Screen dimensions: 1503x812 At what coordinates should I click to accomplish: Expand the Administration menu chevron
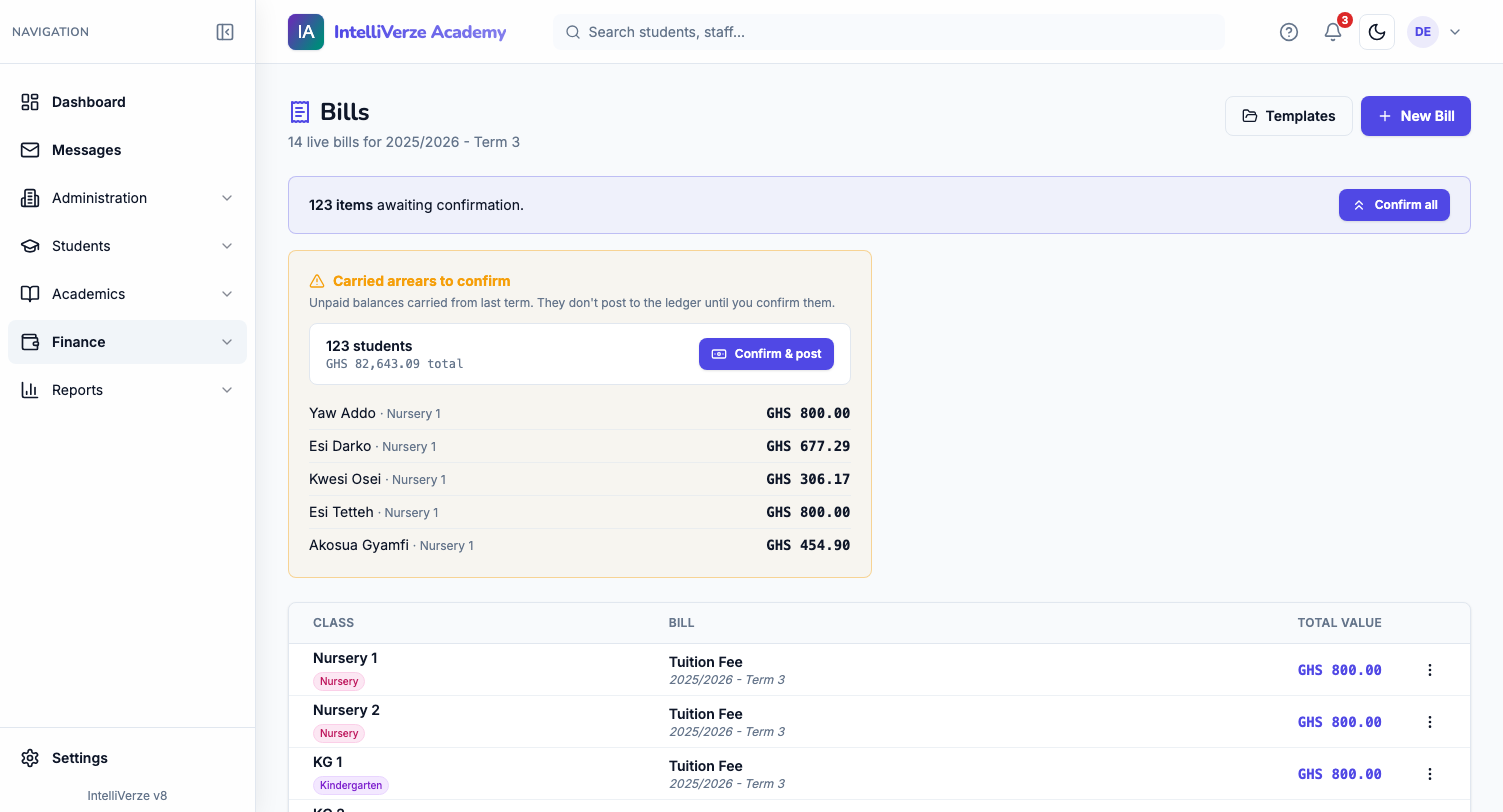click(x=227, y=198)
